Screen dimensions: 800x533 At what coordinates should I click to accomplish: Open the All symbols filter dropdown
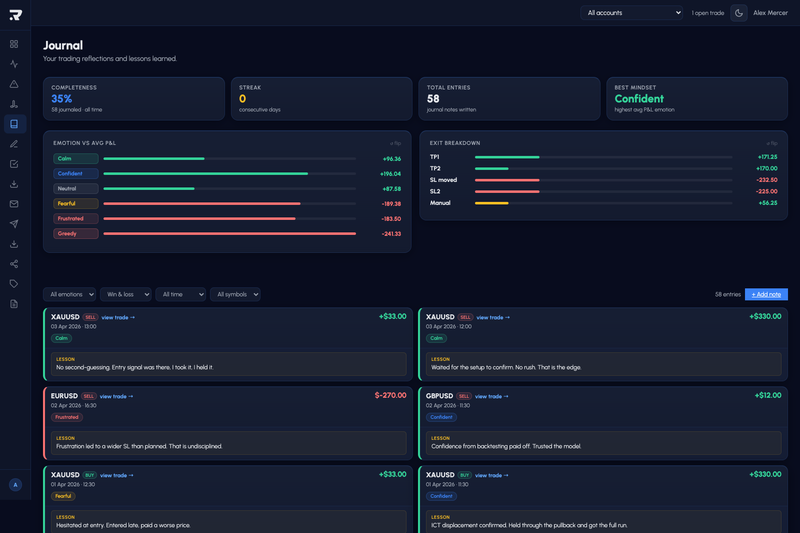click(x=235, y=294)
